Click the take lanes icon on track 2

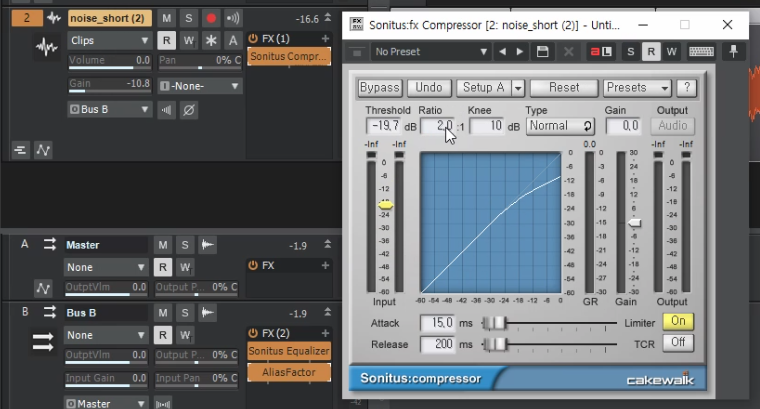click(x=20, y=150)
